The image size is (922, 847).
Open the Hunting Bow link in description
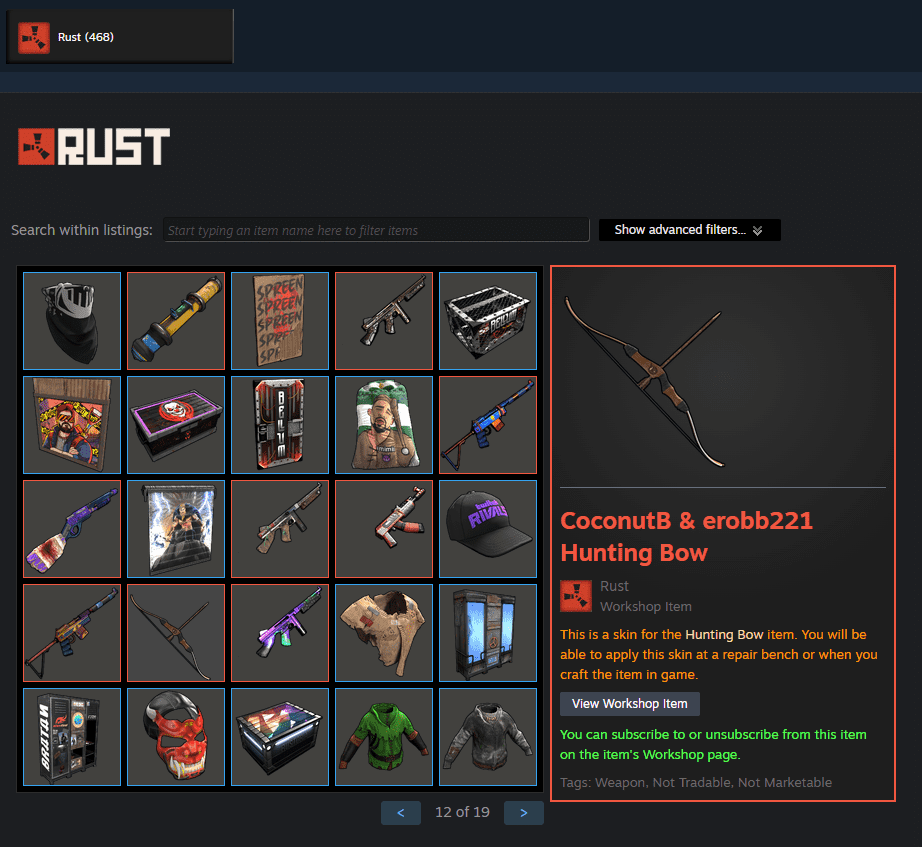click(x=724, y=635)
